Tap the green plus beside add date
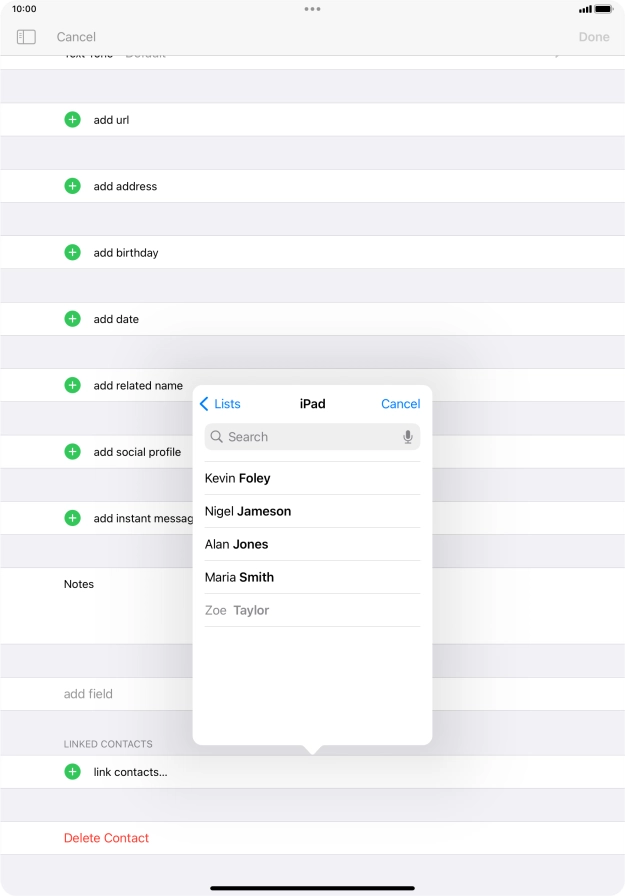This screenshot has height=896, width=625. (x=72, y=319)
